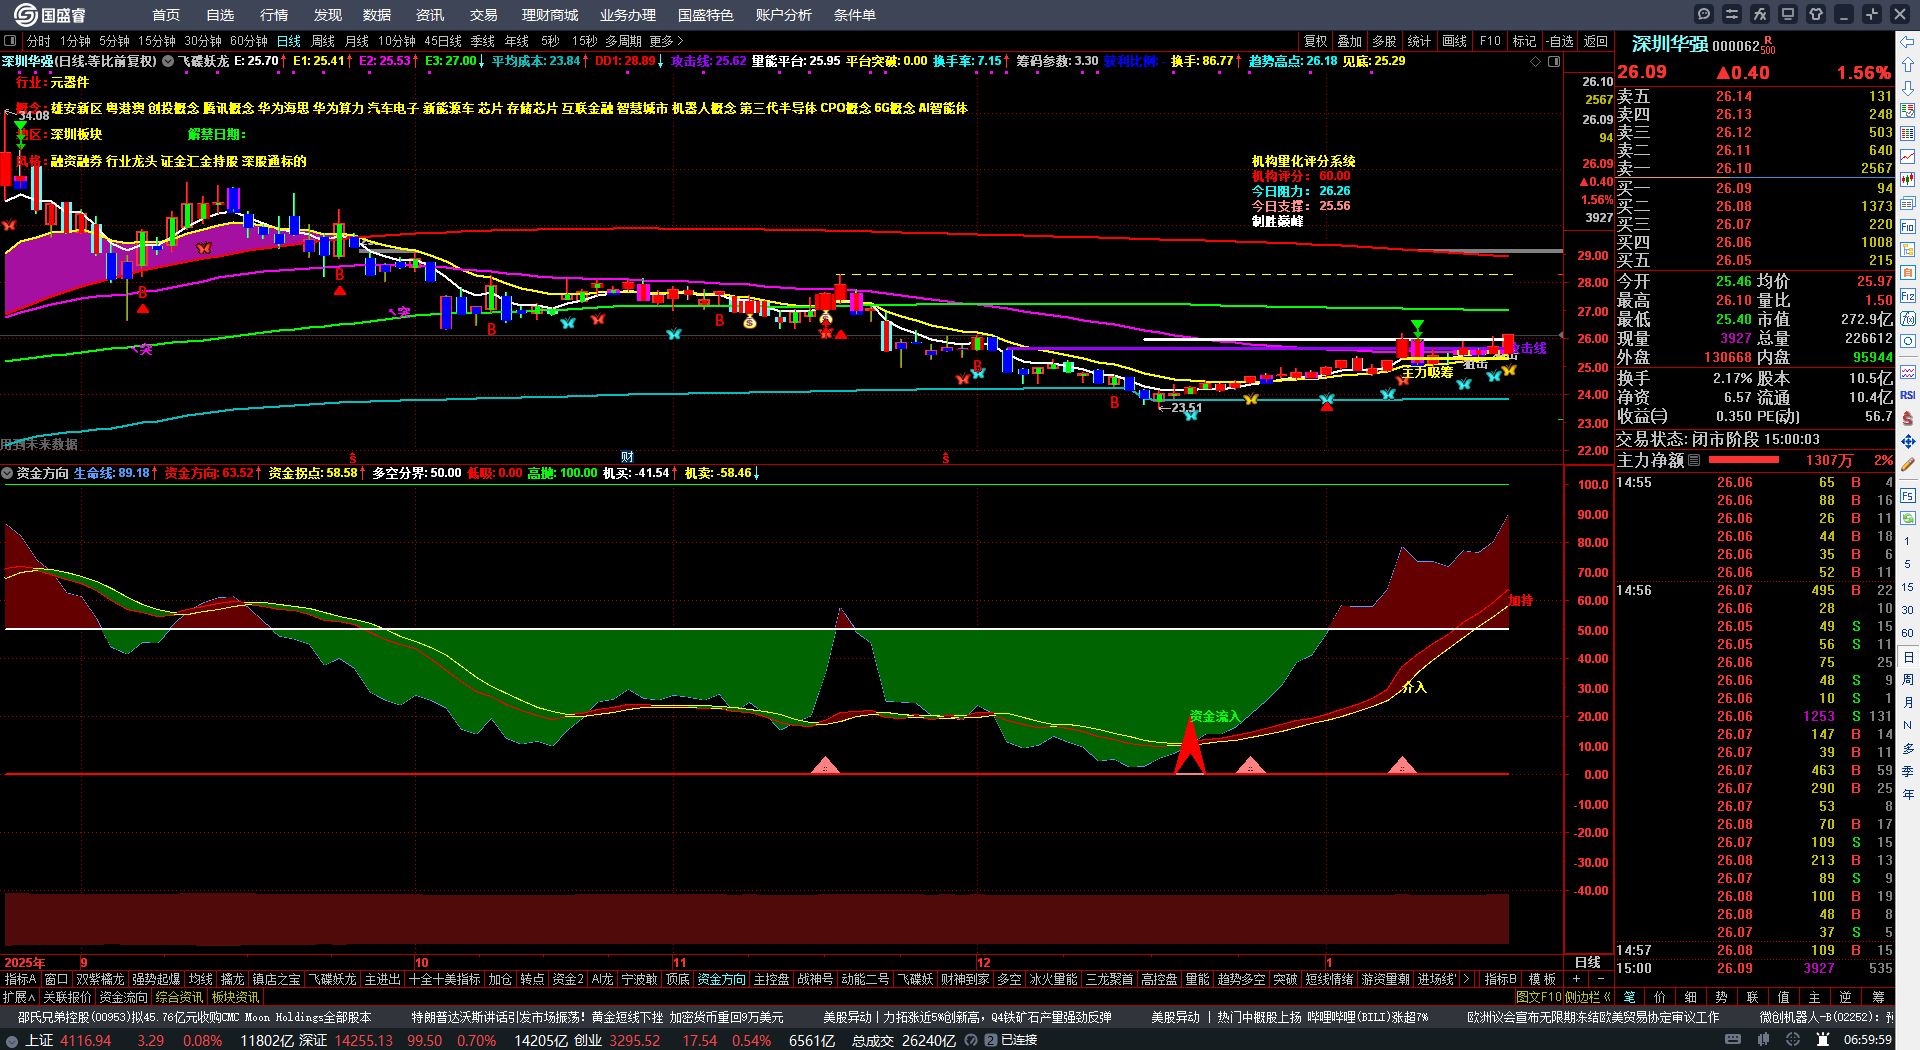Open dropdown arrow next to stock name
Viewport: 1920px width, 1050px height.
click(x=168, y=61)
